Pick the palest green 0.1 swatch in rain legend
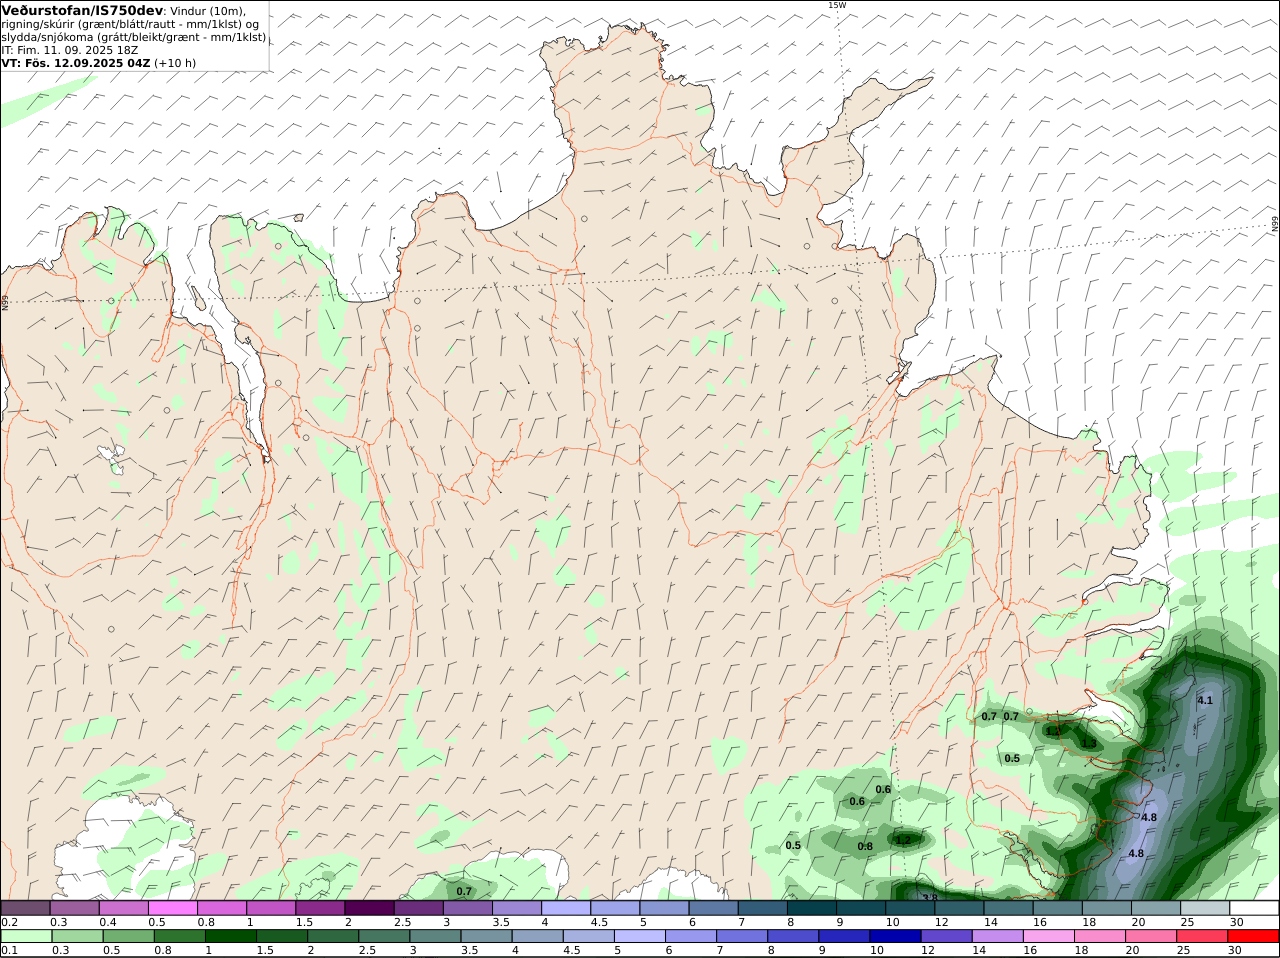This screenshot has height=958, width=1280. tap(26, 936)
